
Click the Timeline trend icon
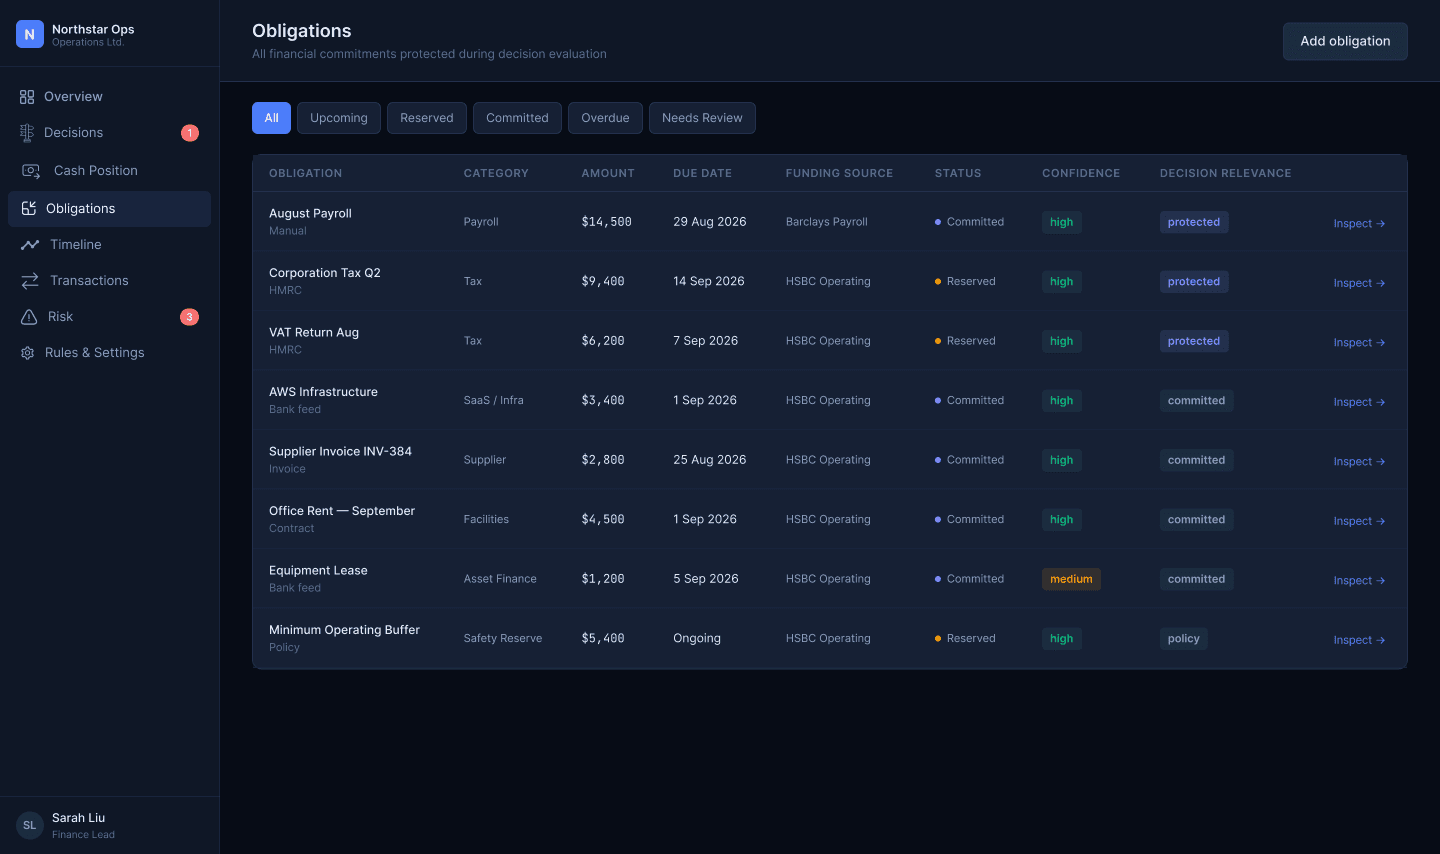tap(30, 245)
